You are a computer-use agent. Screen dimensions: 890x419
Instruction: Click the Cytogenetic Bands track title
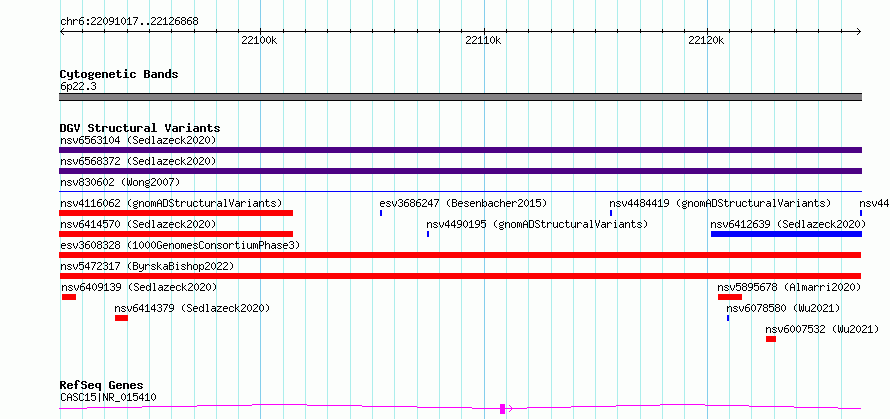[x=119, y=74]
